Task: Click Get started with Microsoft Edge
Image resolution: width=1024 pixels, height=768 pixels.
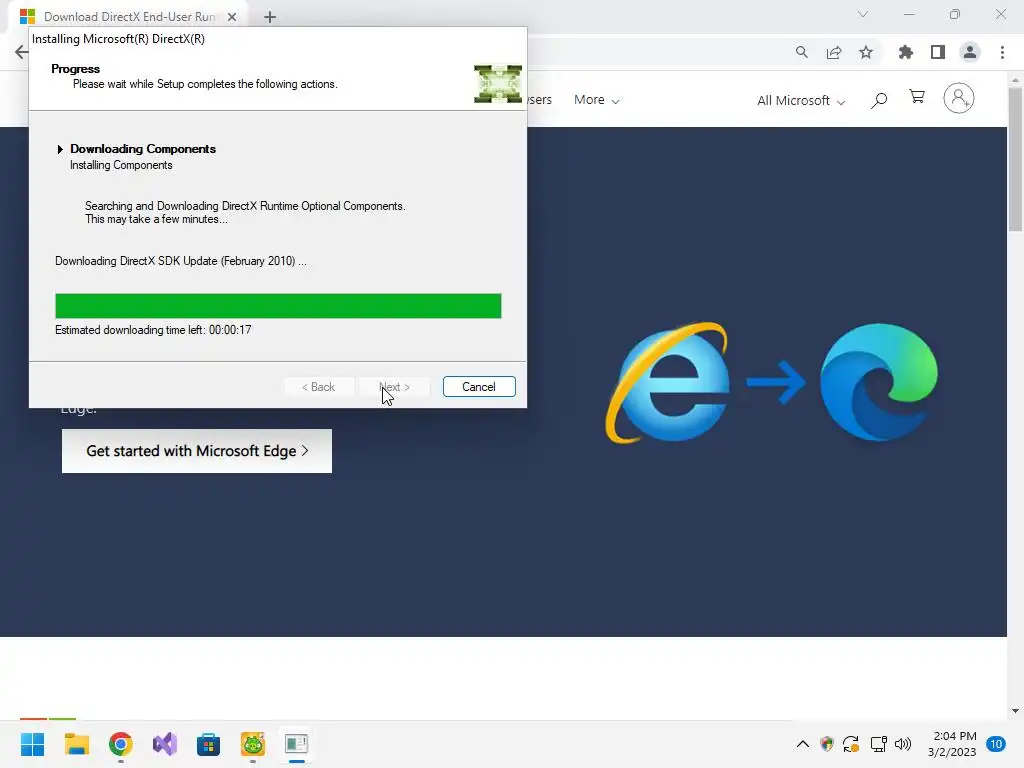Action: [197, 451]
